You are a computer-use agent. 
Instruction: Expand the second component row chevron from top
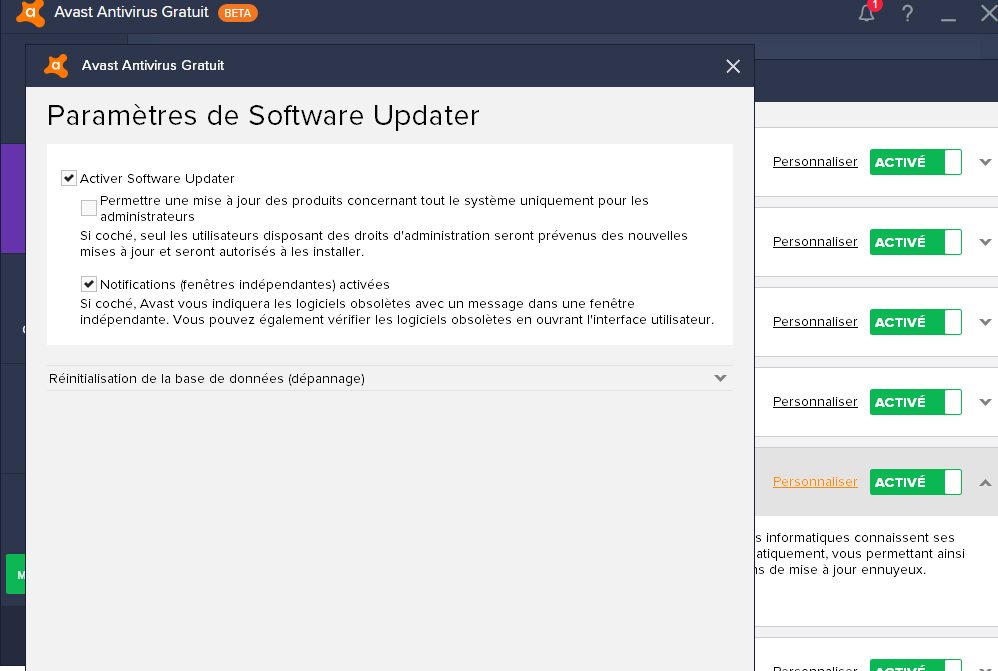point(985,242)
